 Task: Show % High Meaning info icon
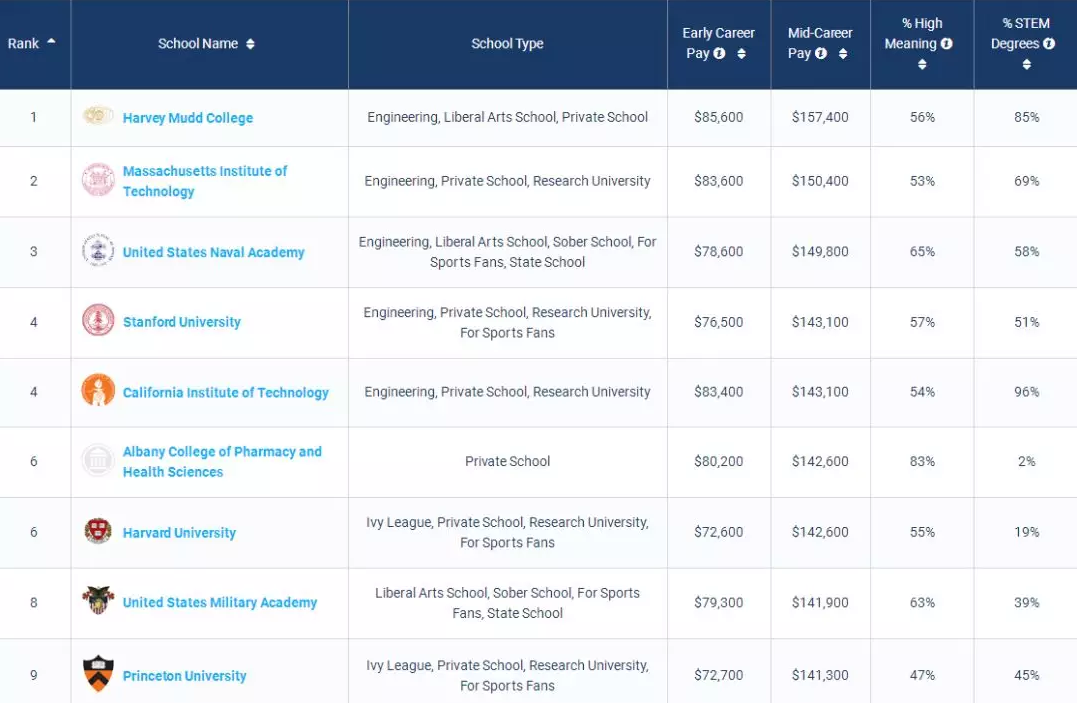946,43
